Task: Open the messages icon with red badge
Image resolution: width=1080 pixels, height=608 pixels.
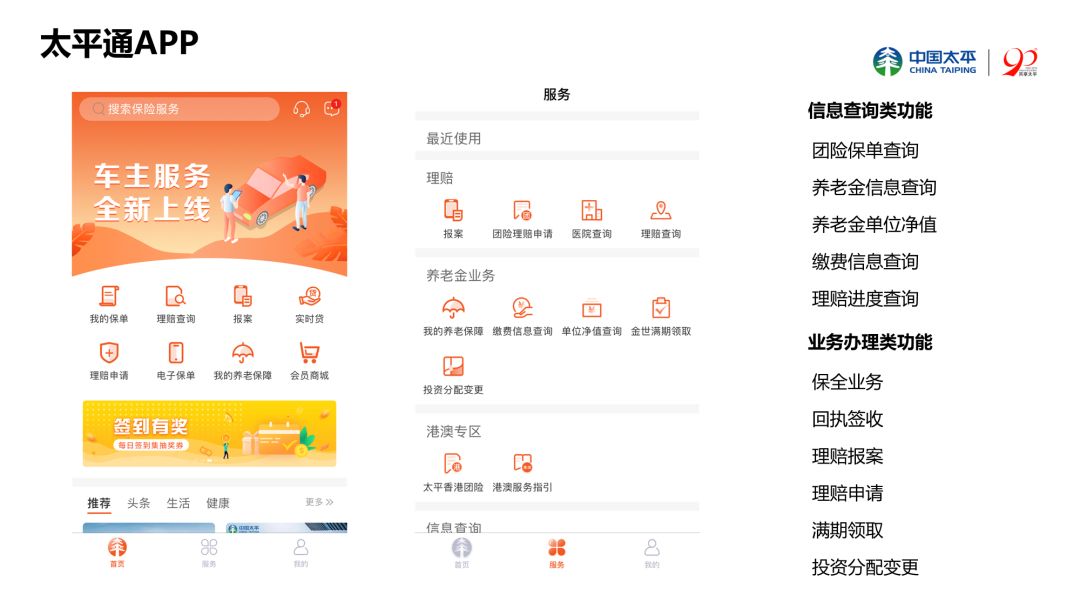Action: click(332, 107)
